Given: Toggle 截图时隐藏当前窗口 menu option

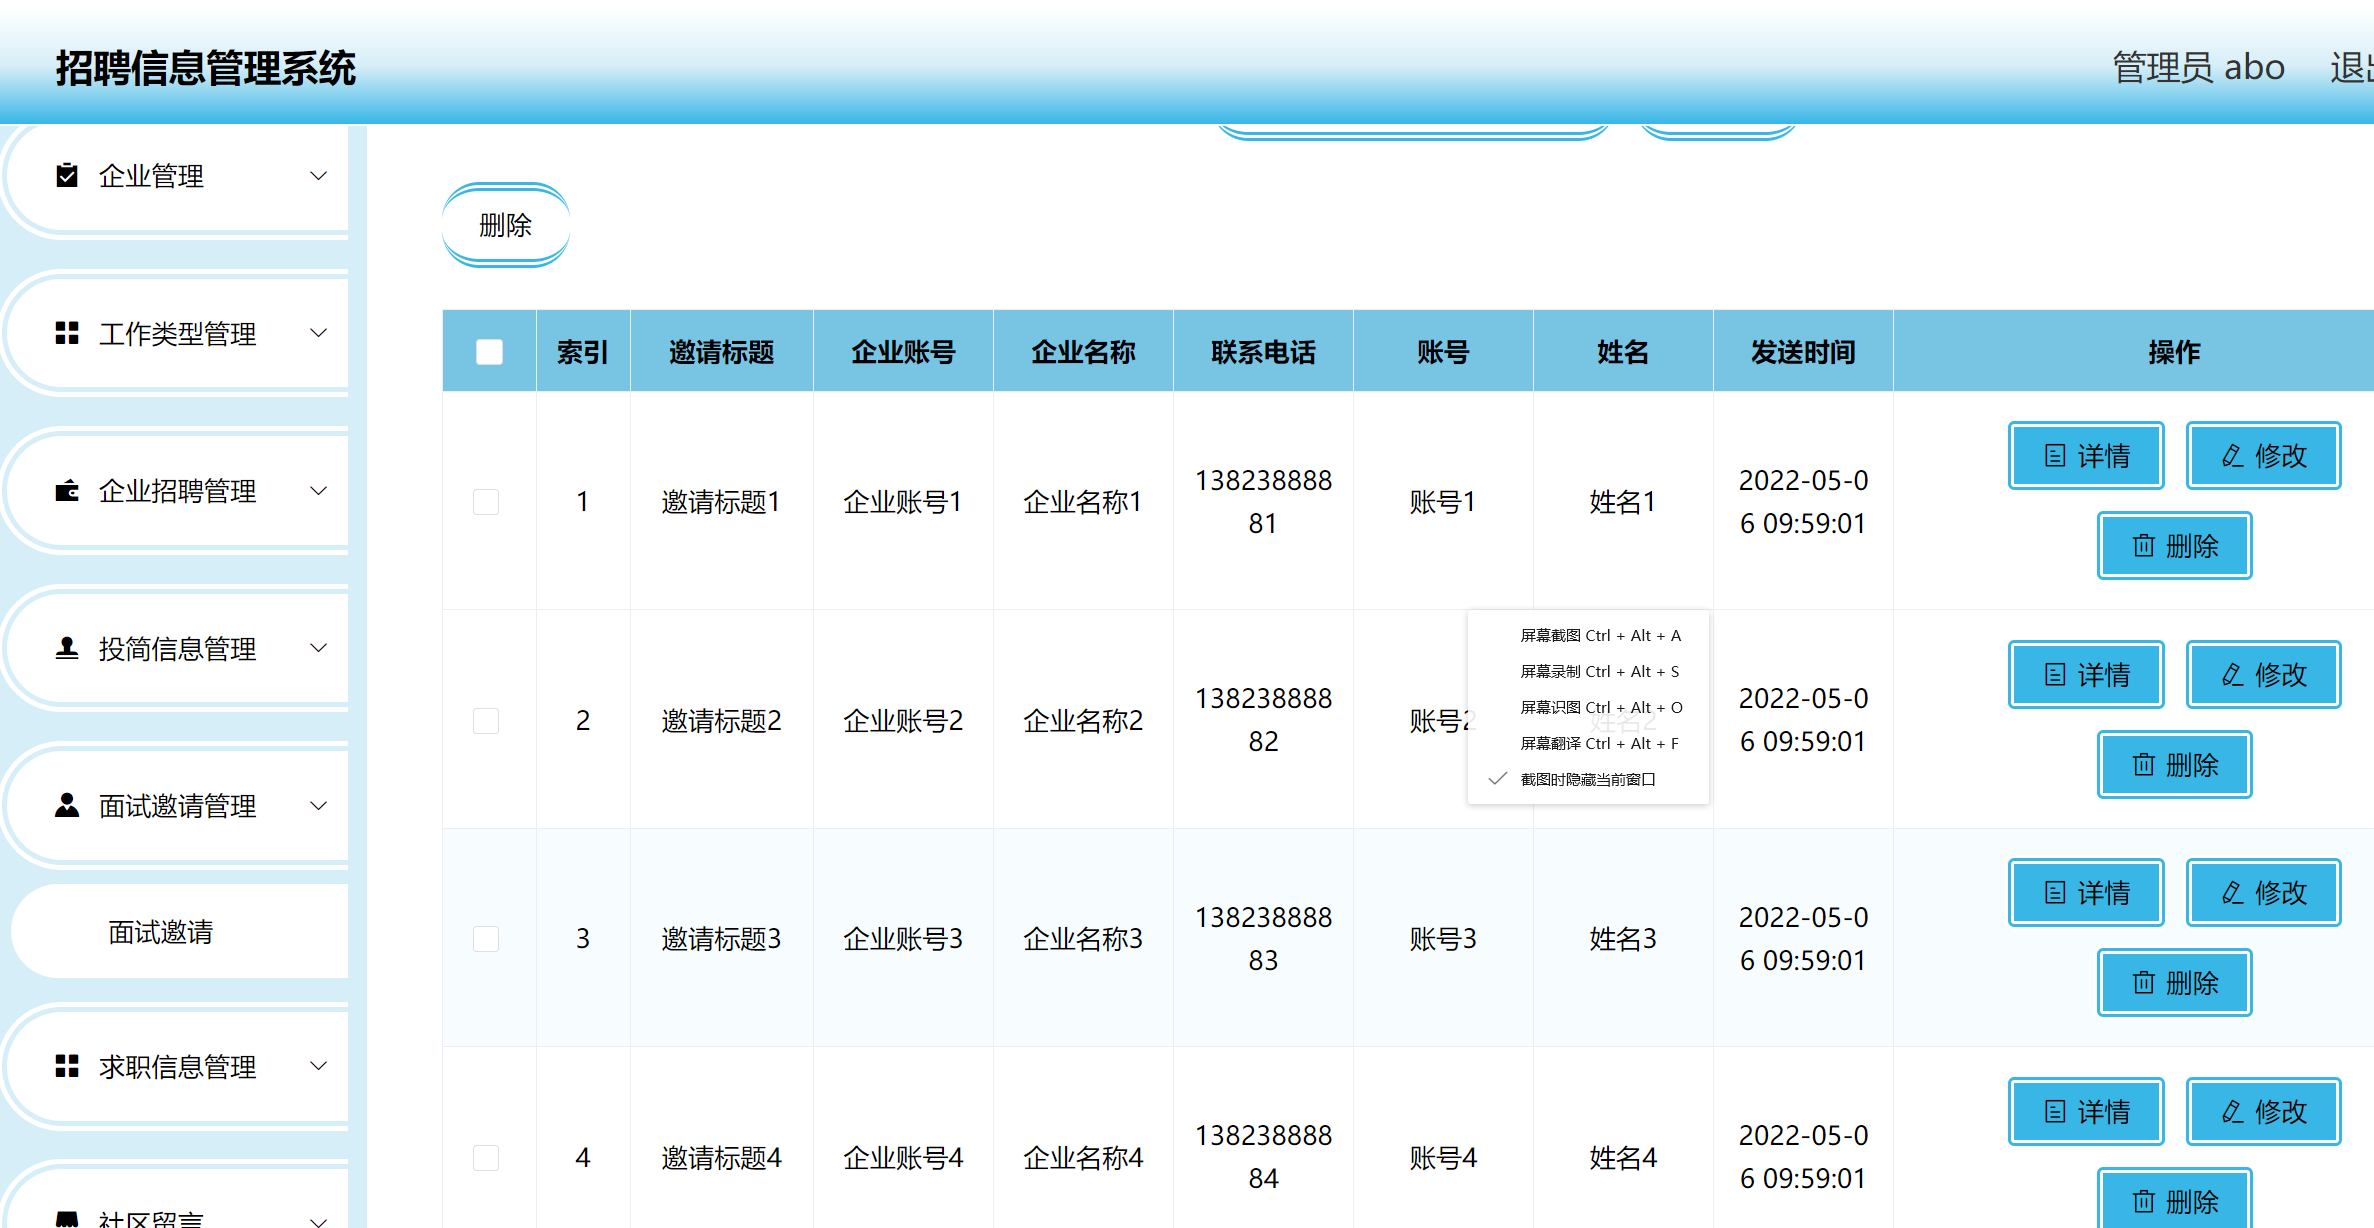Looking at the screenshot, I should point(1587,779).
